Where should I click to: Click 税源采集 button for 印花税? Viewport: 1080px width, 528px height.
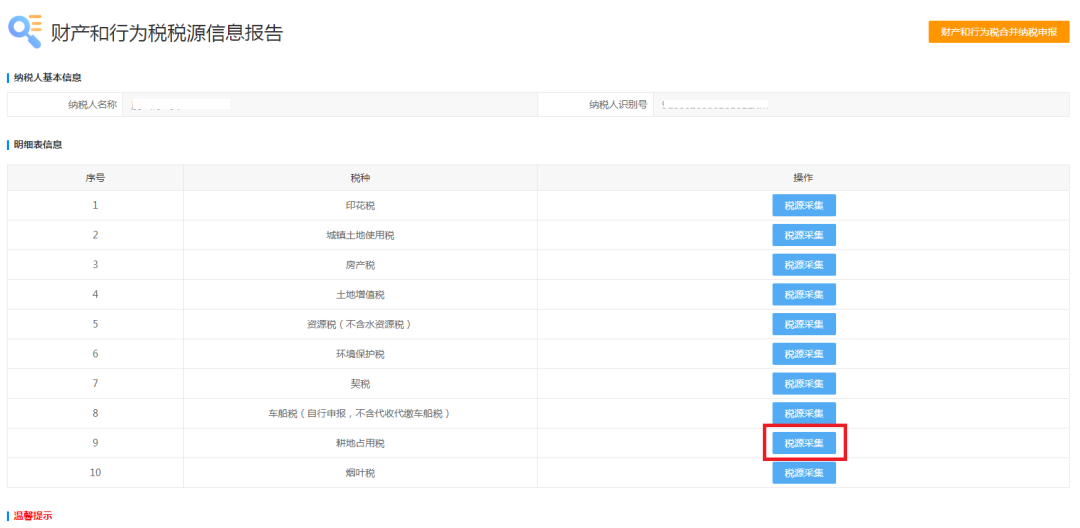803,206
